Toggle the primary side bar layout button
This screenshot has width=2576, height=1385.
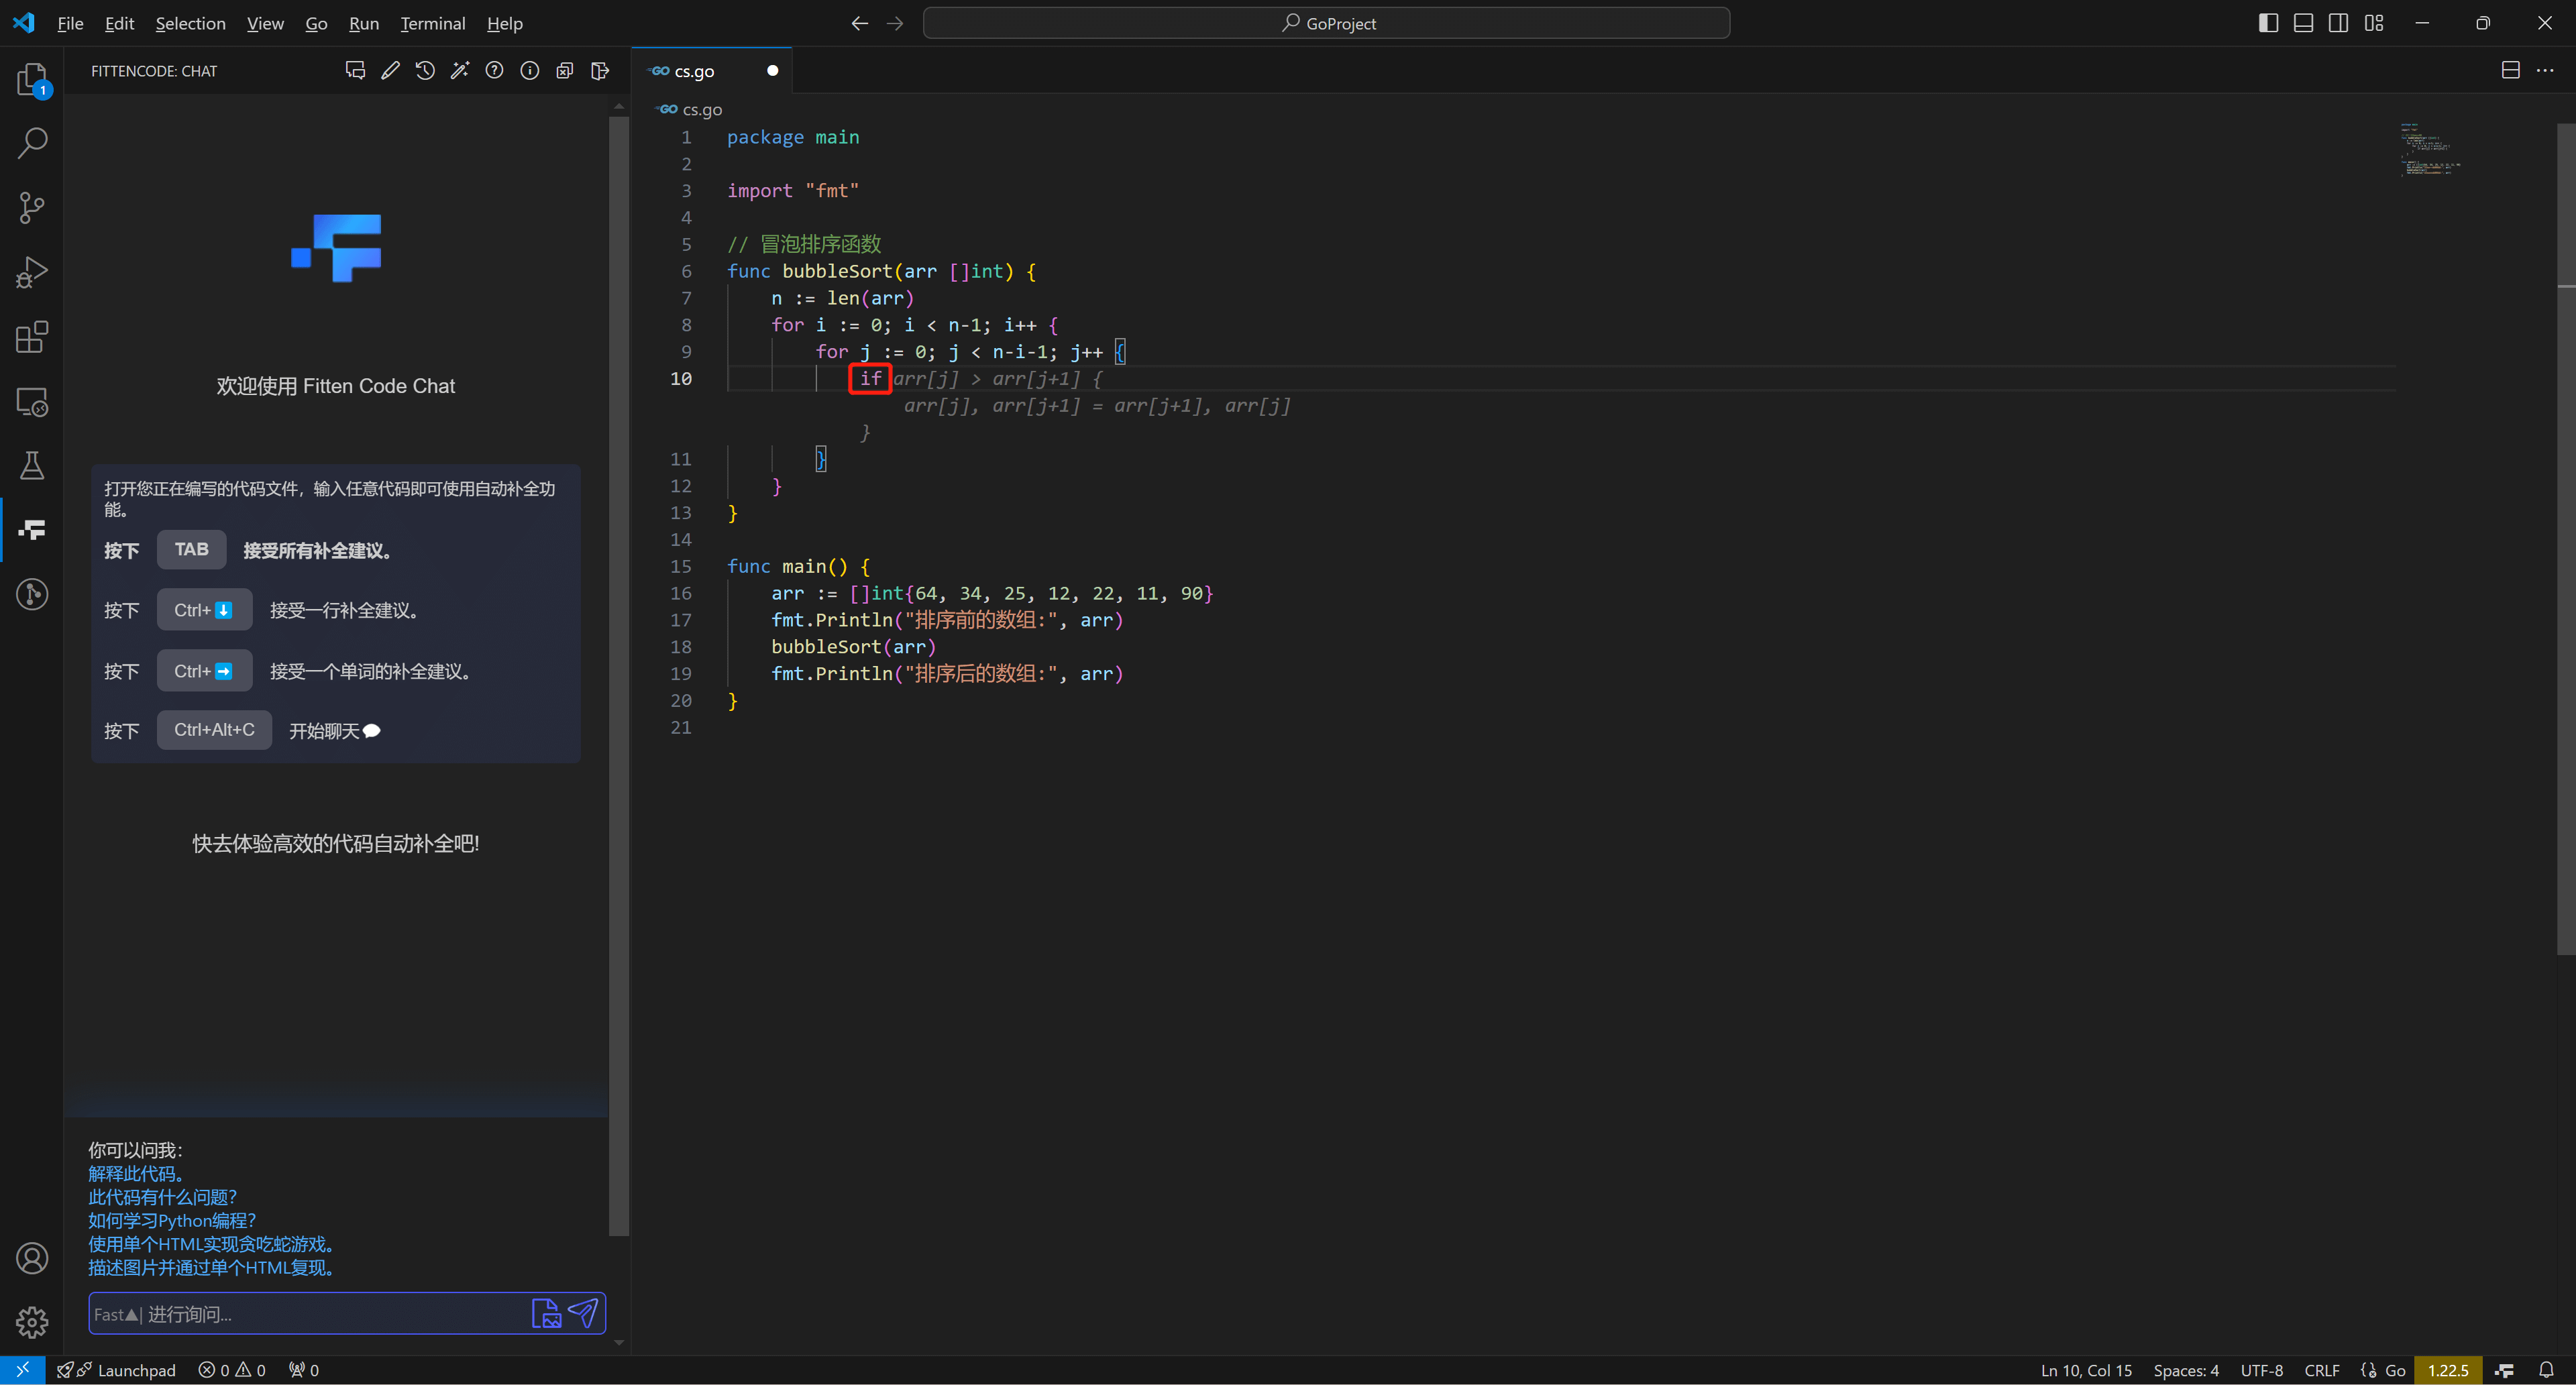tap(2268, 23)
